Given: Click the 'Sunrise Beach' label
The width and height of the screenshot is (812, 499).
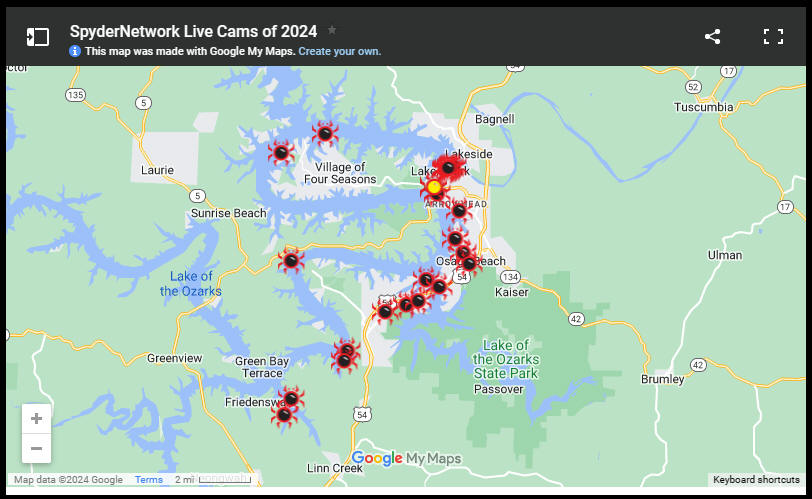Looking at the screenshot, I should (228, 213).
